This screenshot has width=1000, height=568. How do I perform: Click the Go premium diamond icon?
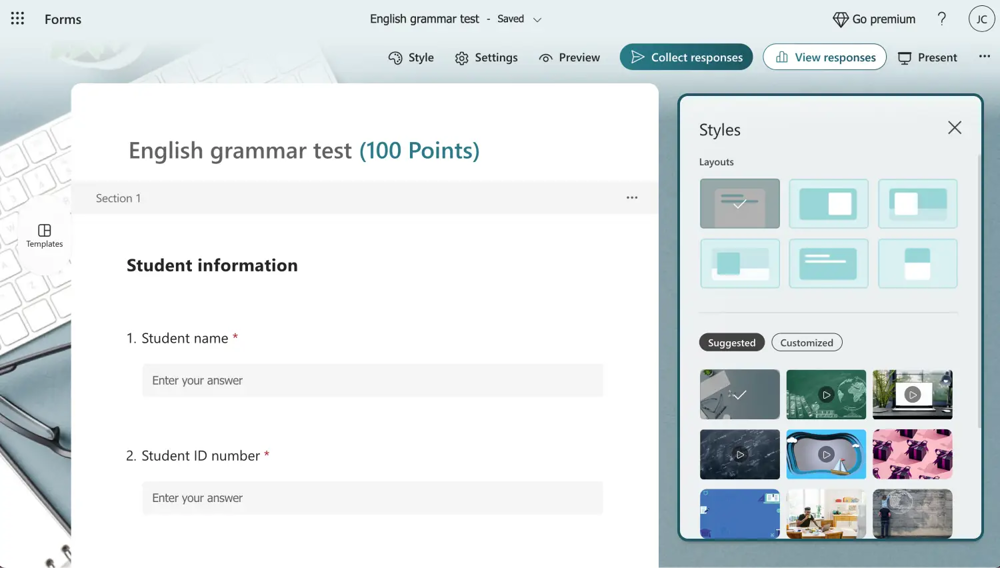840,19
